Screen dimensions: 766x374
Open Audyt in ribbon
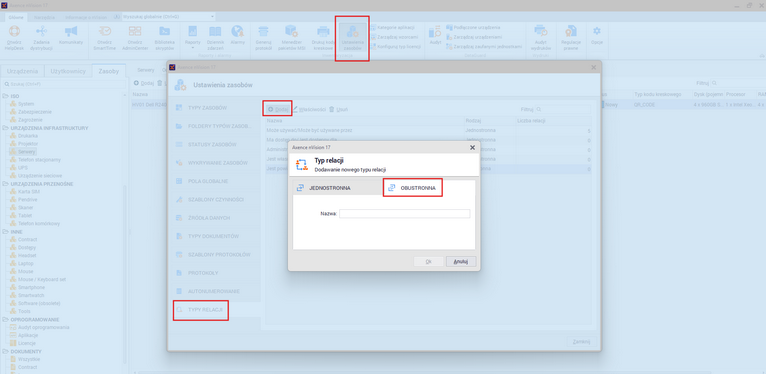pyautogui.click(x=435, y=35)
